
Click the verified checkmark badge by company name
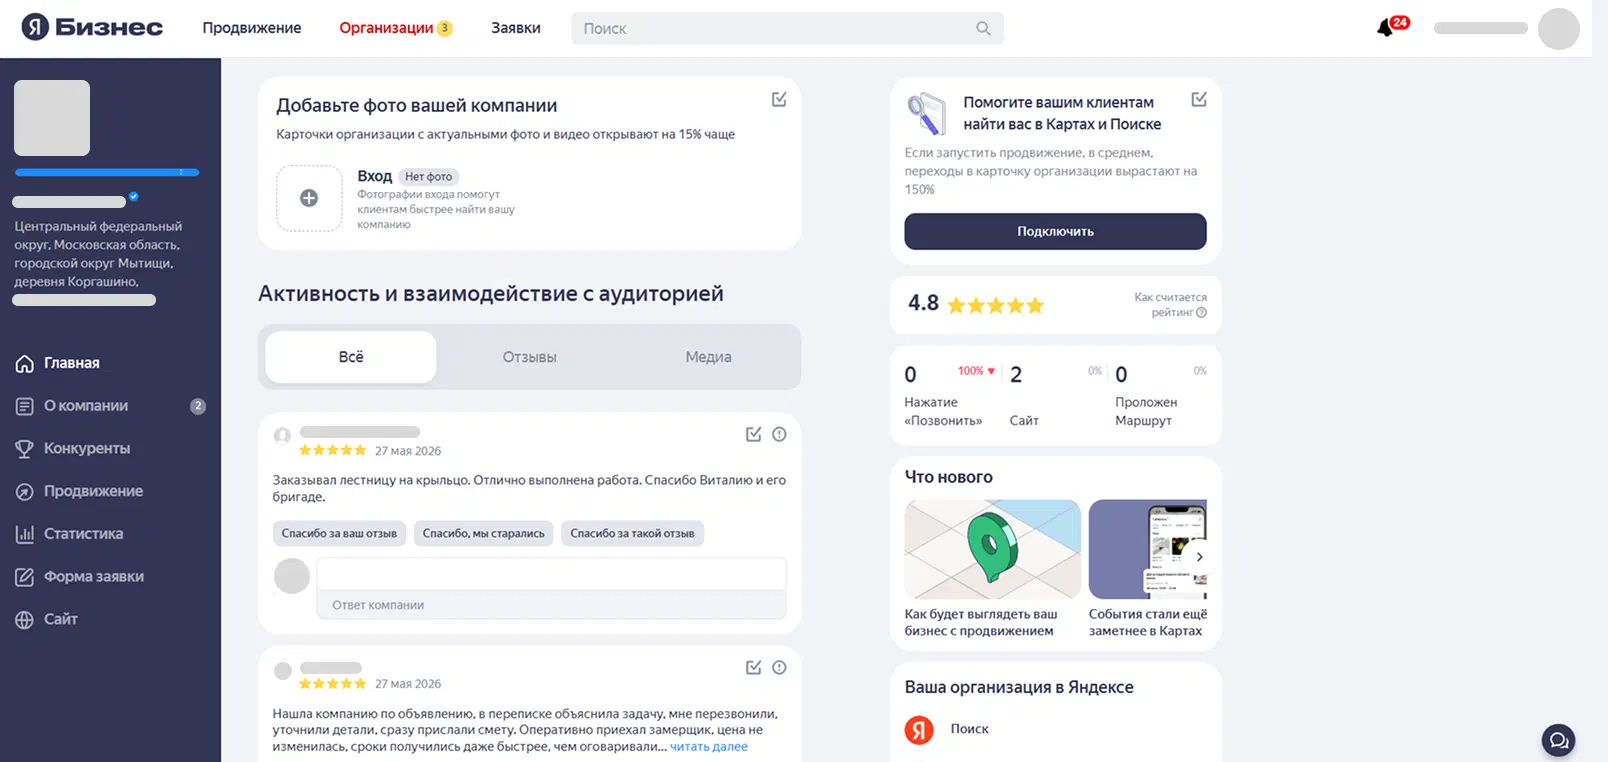coord(134,197)
